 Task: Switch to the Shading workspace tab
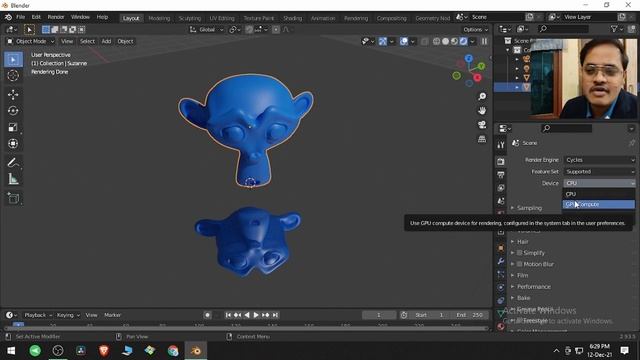coord(293,18)
